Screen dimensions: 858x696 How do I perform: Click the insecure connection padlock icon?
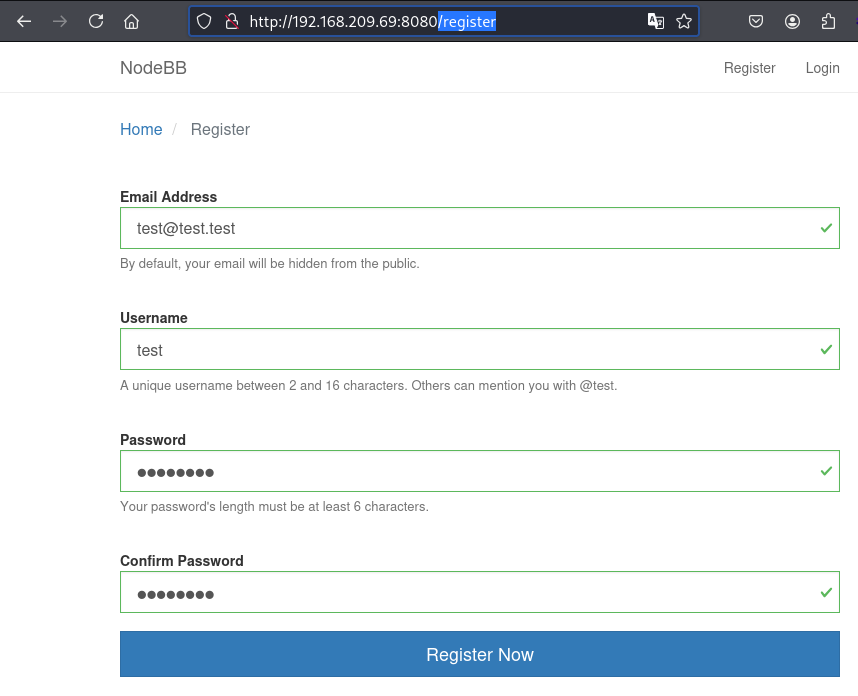tap(232, 21)
